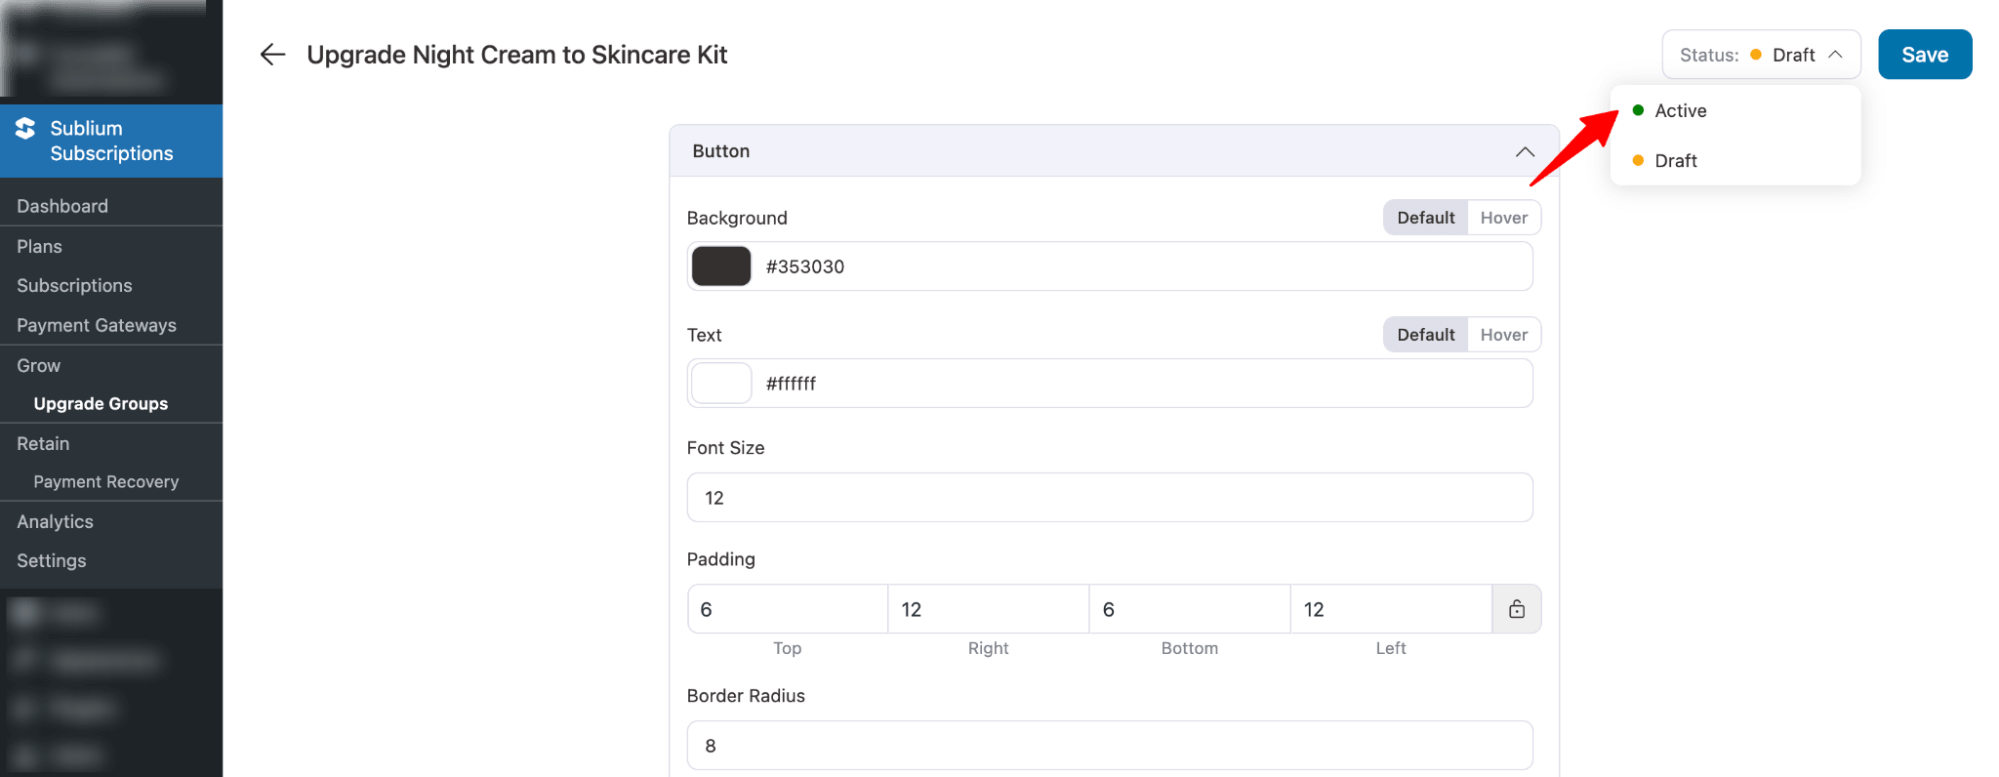Open the Status dropdown
Screen dimensions: 1999x777
click(x=1760, y=55)
